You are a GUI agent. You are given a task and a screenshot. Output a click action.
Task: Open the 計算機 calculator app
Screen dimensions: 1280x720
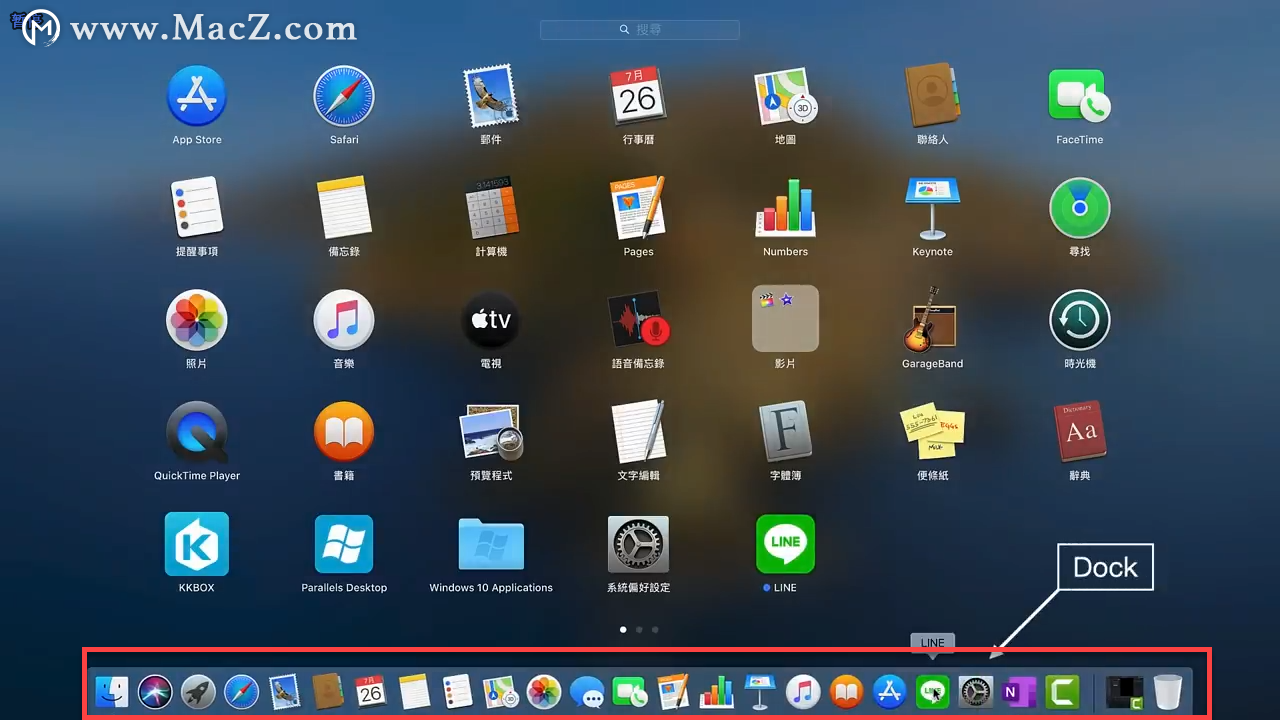point(491,208)
